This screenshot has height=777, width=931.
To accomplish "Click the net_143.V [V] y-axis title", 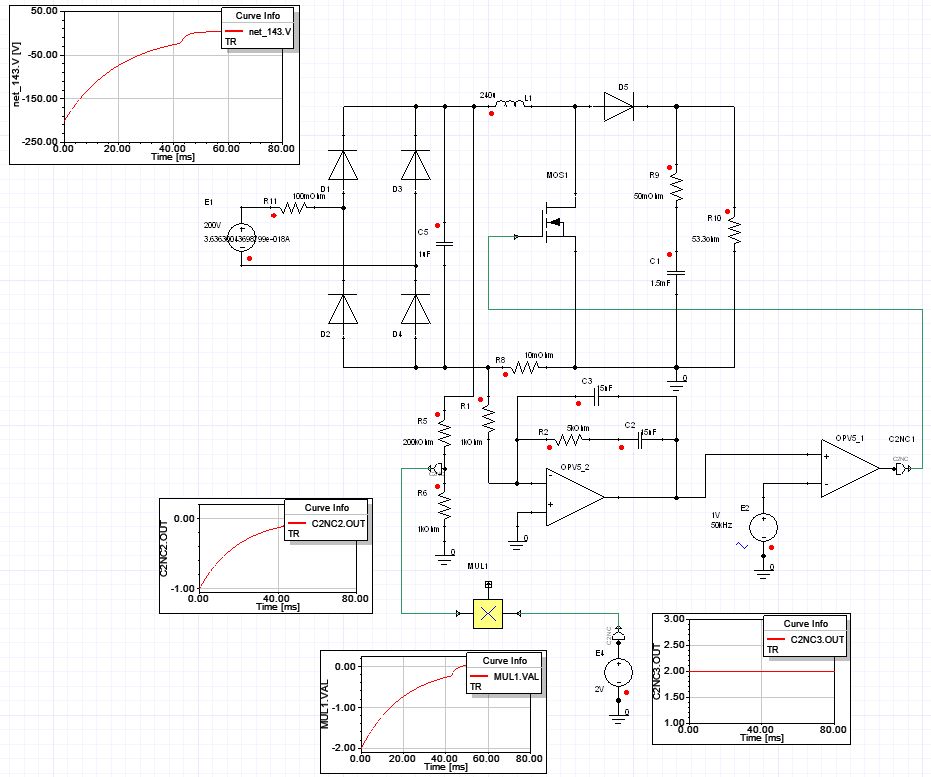I will [x=17, y=75].
